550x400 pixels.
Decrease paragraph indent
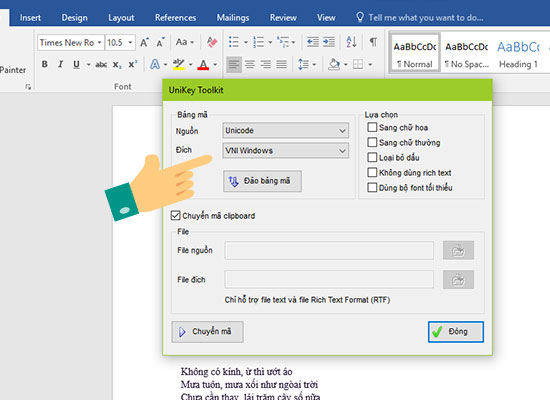[x=313, y=42]
